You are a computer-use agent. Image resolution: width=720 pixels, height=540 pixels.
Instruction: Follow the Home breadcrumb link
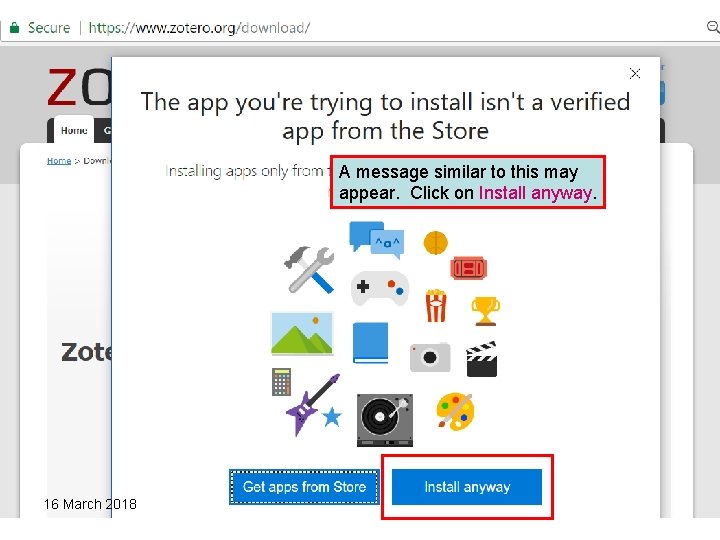pyautogui.click(x=59, y=161)
